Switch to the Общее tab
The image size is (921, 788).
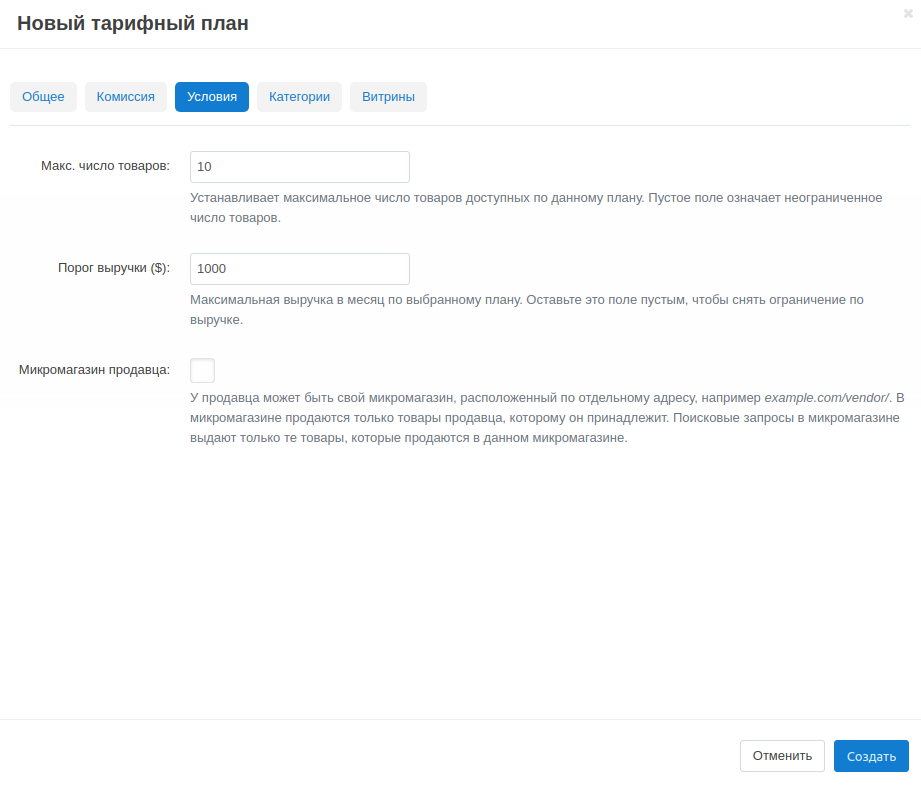(43, 97)
